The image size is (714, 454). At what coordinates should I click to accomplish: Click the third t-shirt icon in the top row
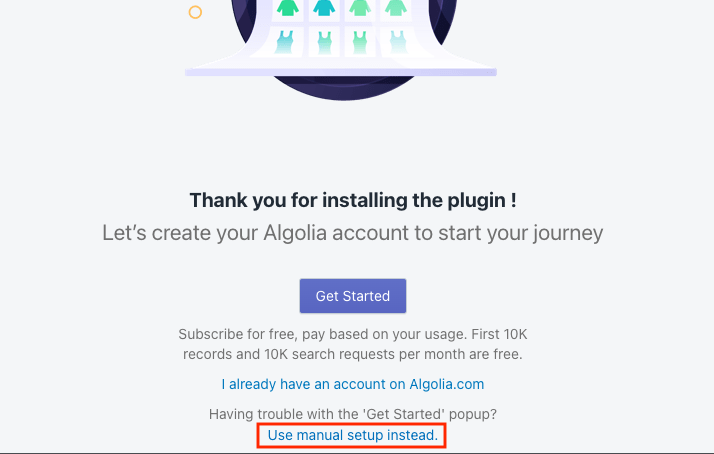pyautogui.click(x=360, y=8)
